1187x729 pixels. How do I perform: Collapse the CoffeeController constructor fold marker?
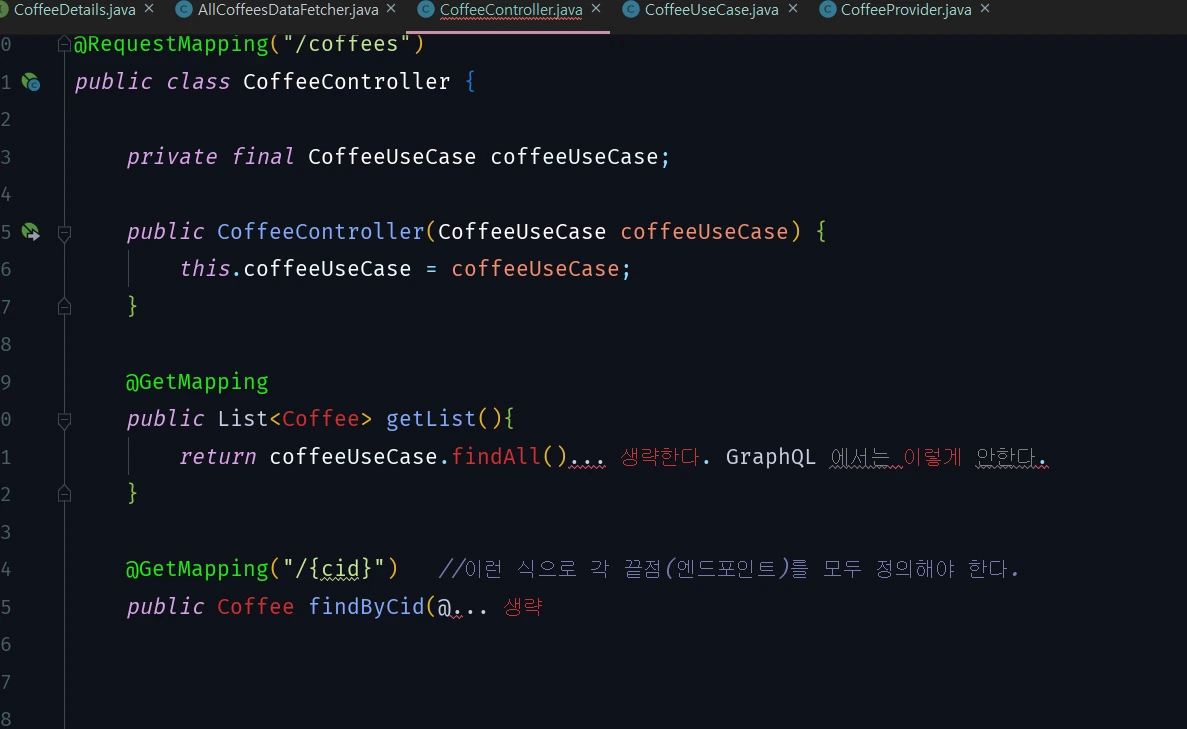(x=64, y=233)
